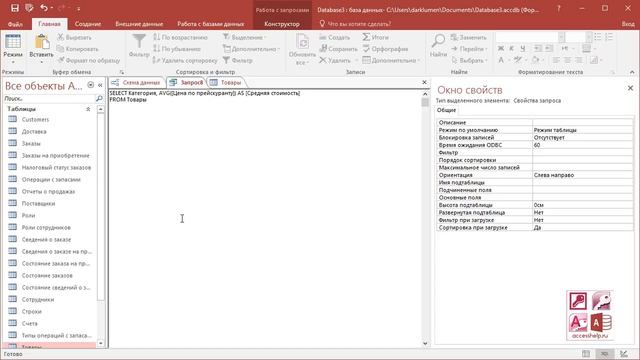The height and width of the screenshot is (360, 640).
Task: Select the Общие tab in properties window
Action: (446, 110)
